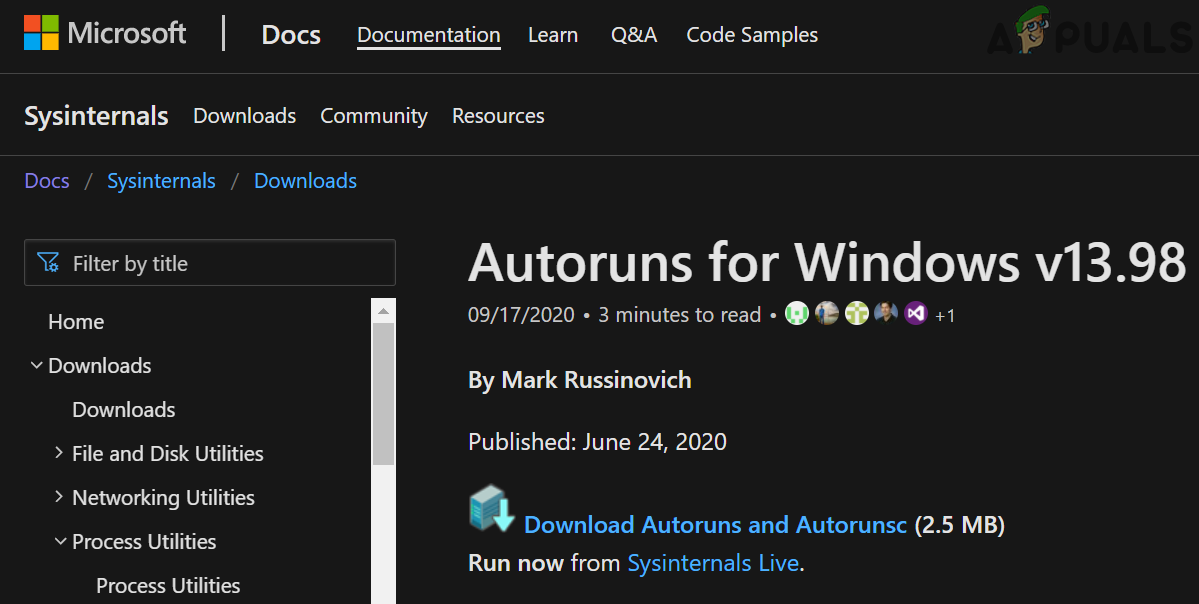Screen dimensions: 1199x604
Task: Click the second contributor photo avatar
Action: pos(826,315)
